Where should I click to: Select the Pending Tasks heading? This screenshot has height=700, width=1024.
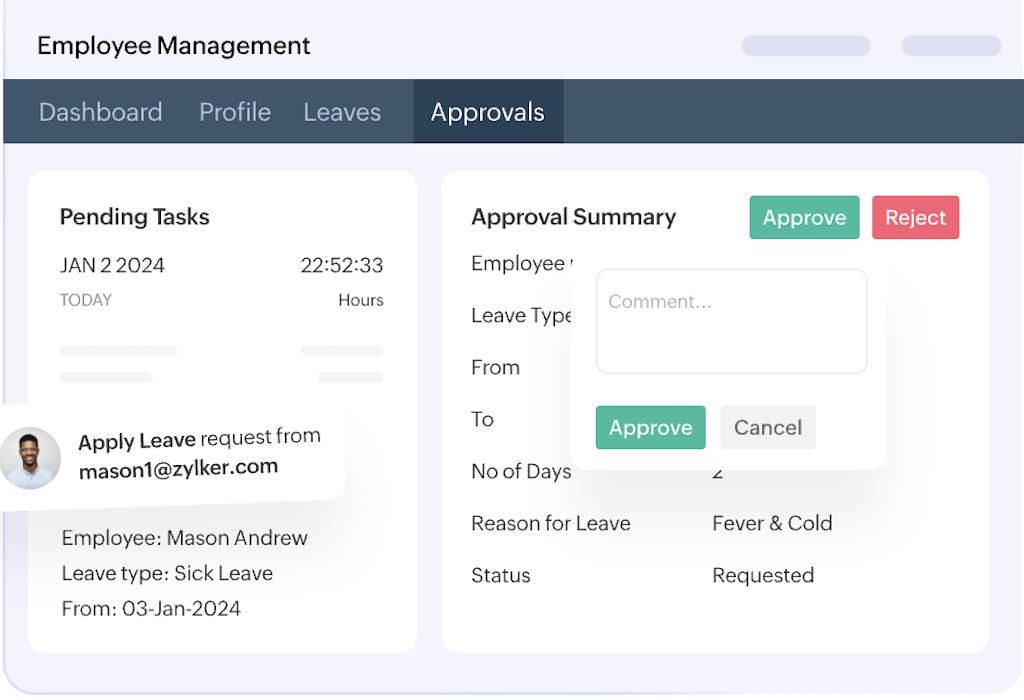coord(135,217)
